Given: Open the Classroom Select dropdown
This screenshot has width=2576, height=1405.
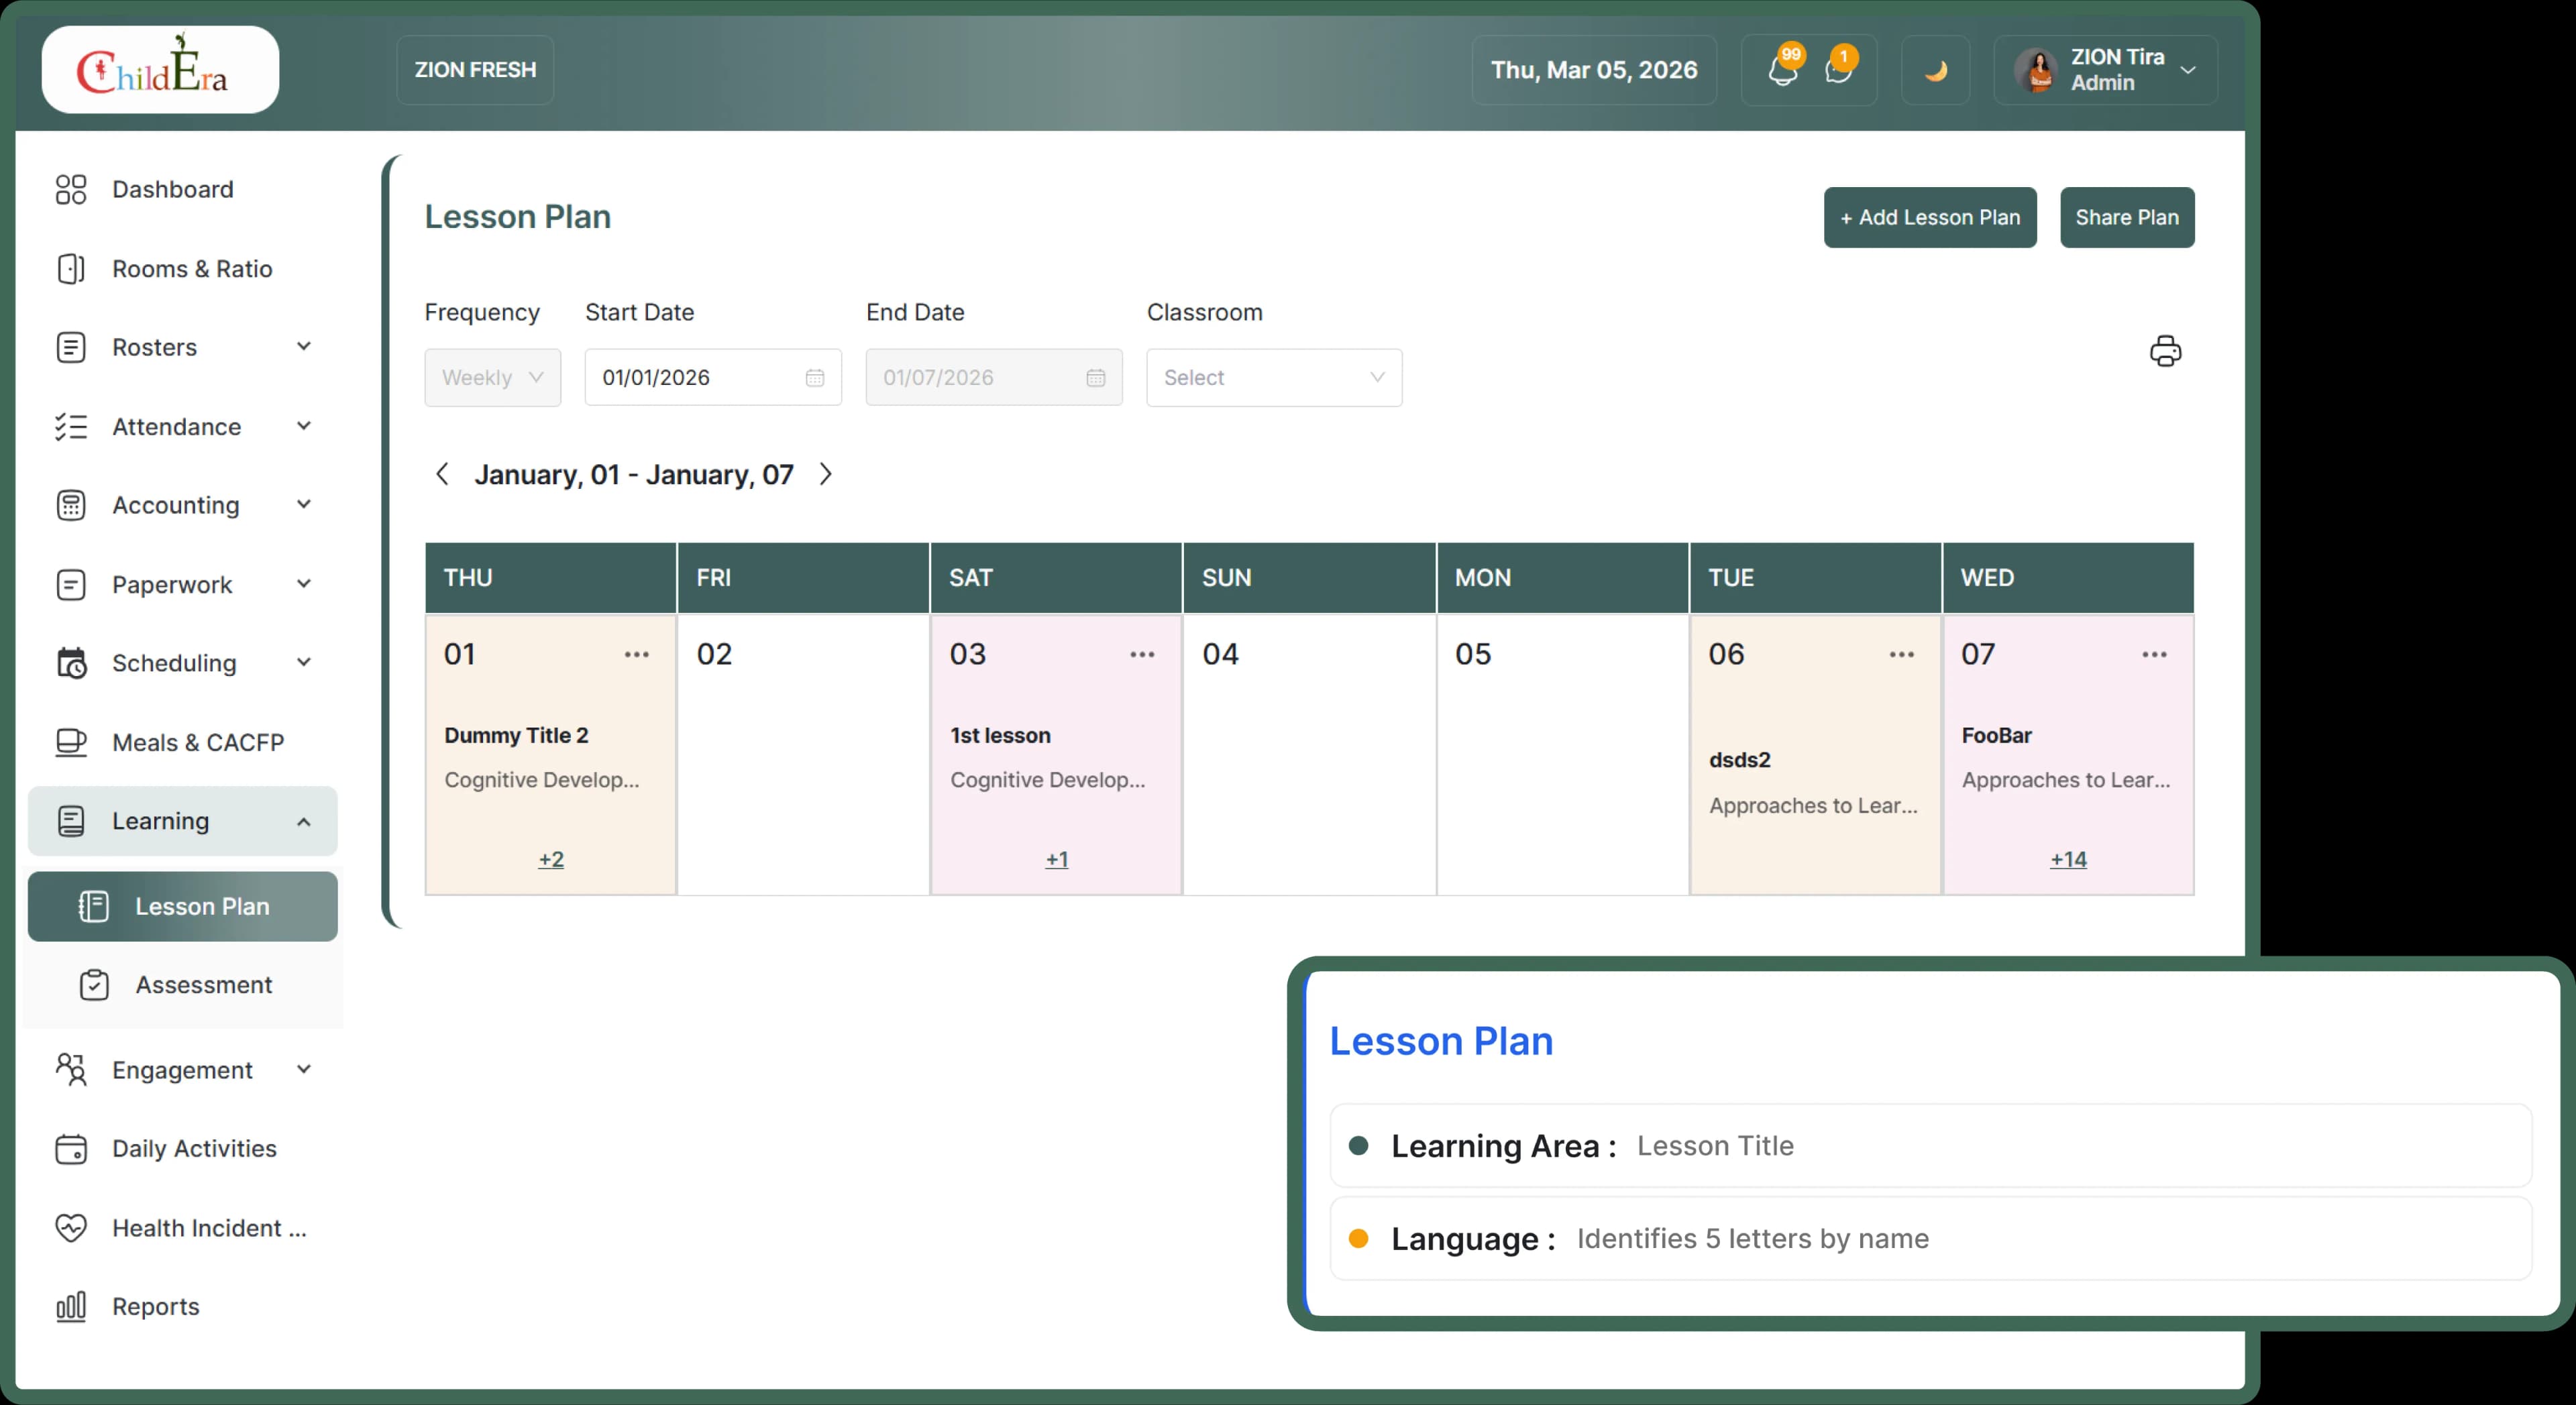Looking at the screenshot, I should (x=1274, y=377).
